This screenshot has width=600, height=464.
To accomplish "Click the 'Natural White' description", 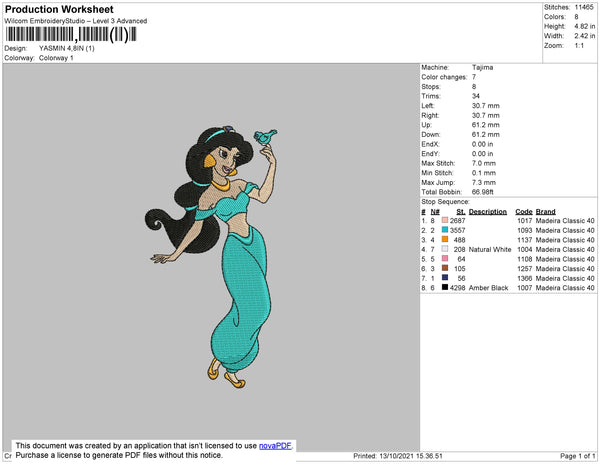I will coord(490,249).
